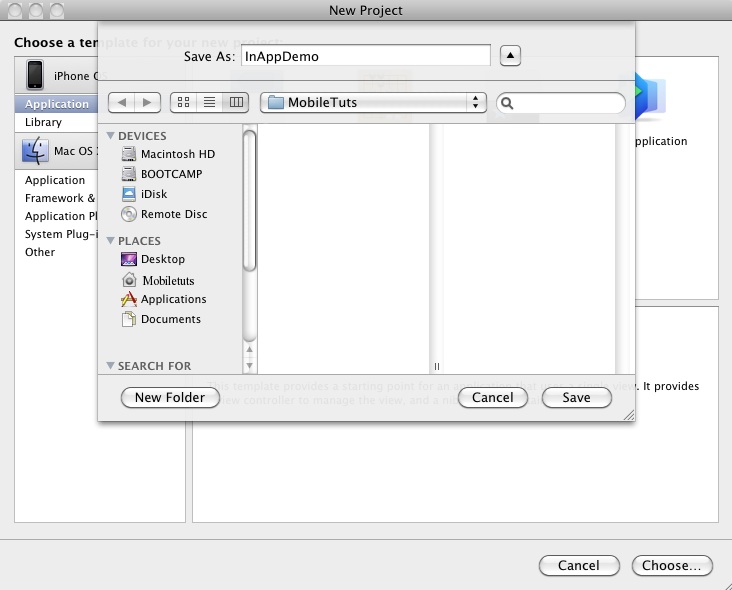The width and height of the screenshot is (732, 590).
Task: Select BOOTCAMP drive icon
Action: (x=128, y=174)
